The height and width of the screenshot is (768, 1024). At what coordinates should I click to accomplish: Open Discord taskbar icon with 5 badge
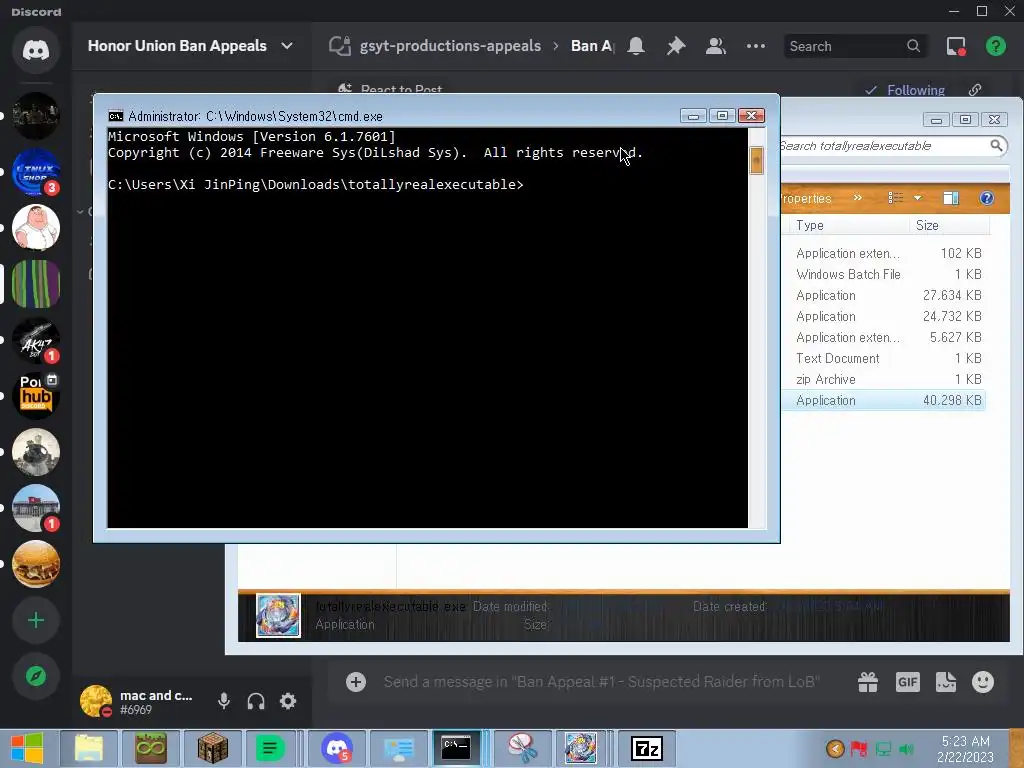point(338,748)
